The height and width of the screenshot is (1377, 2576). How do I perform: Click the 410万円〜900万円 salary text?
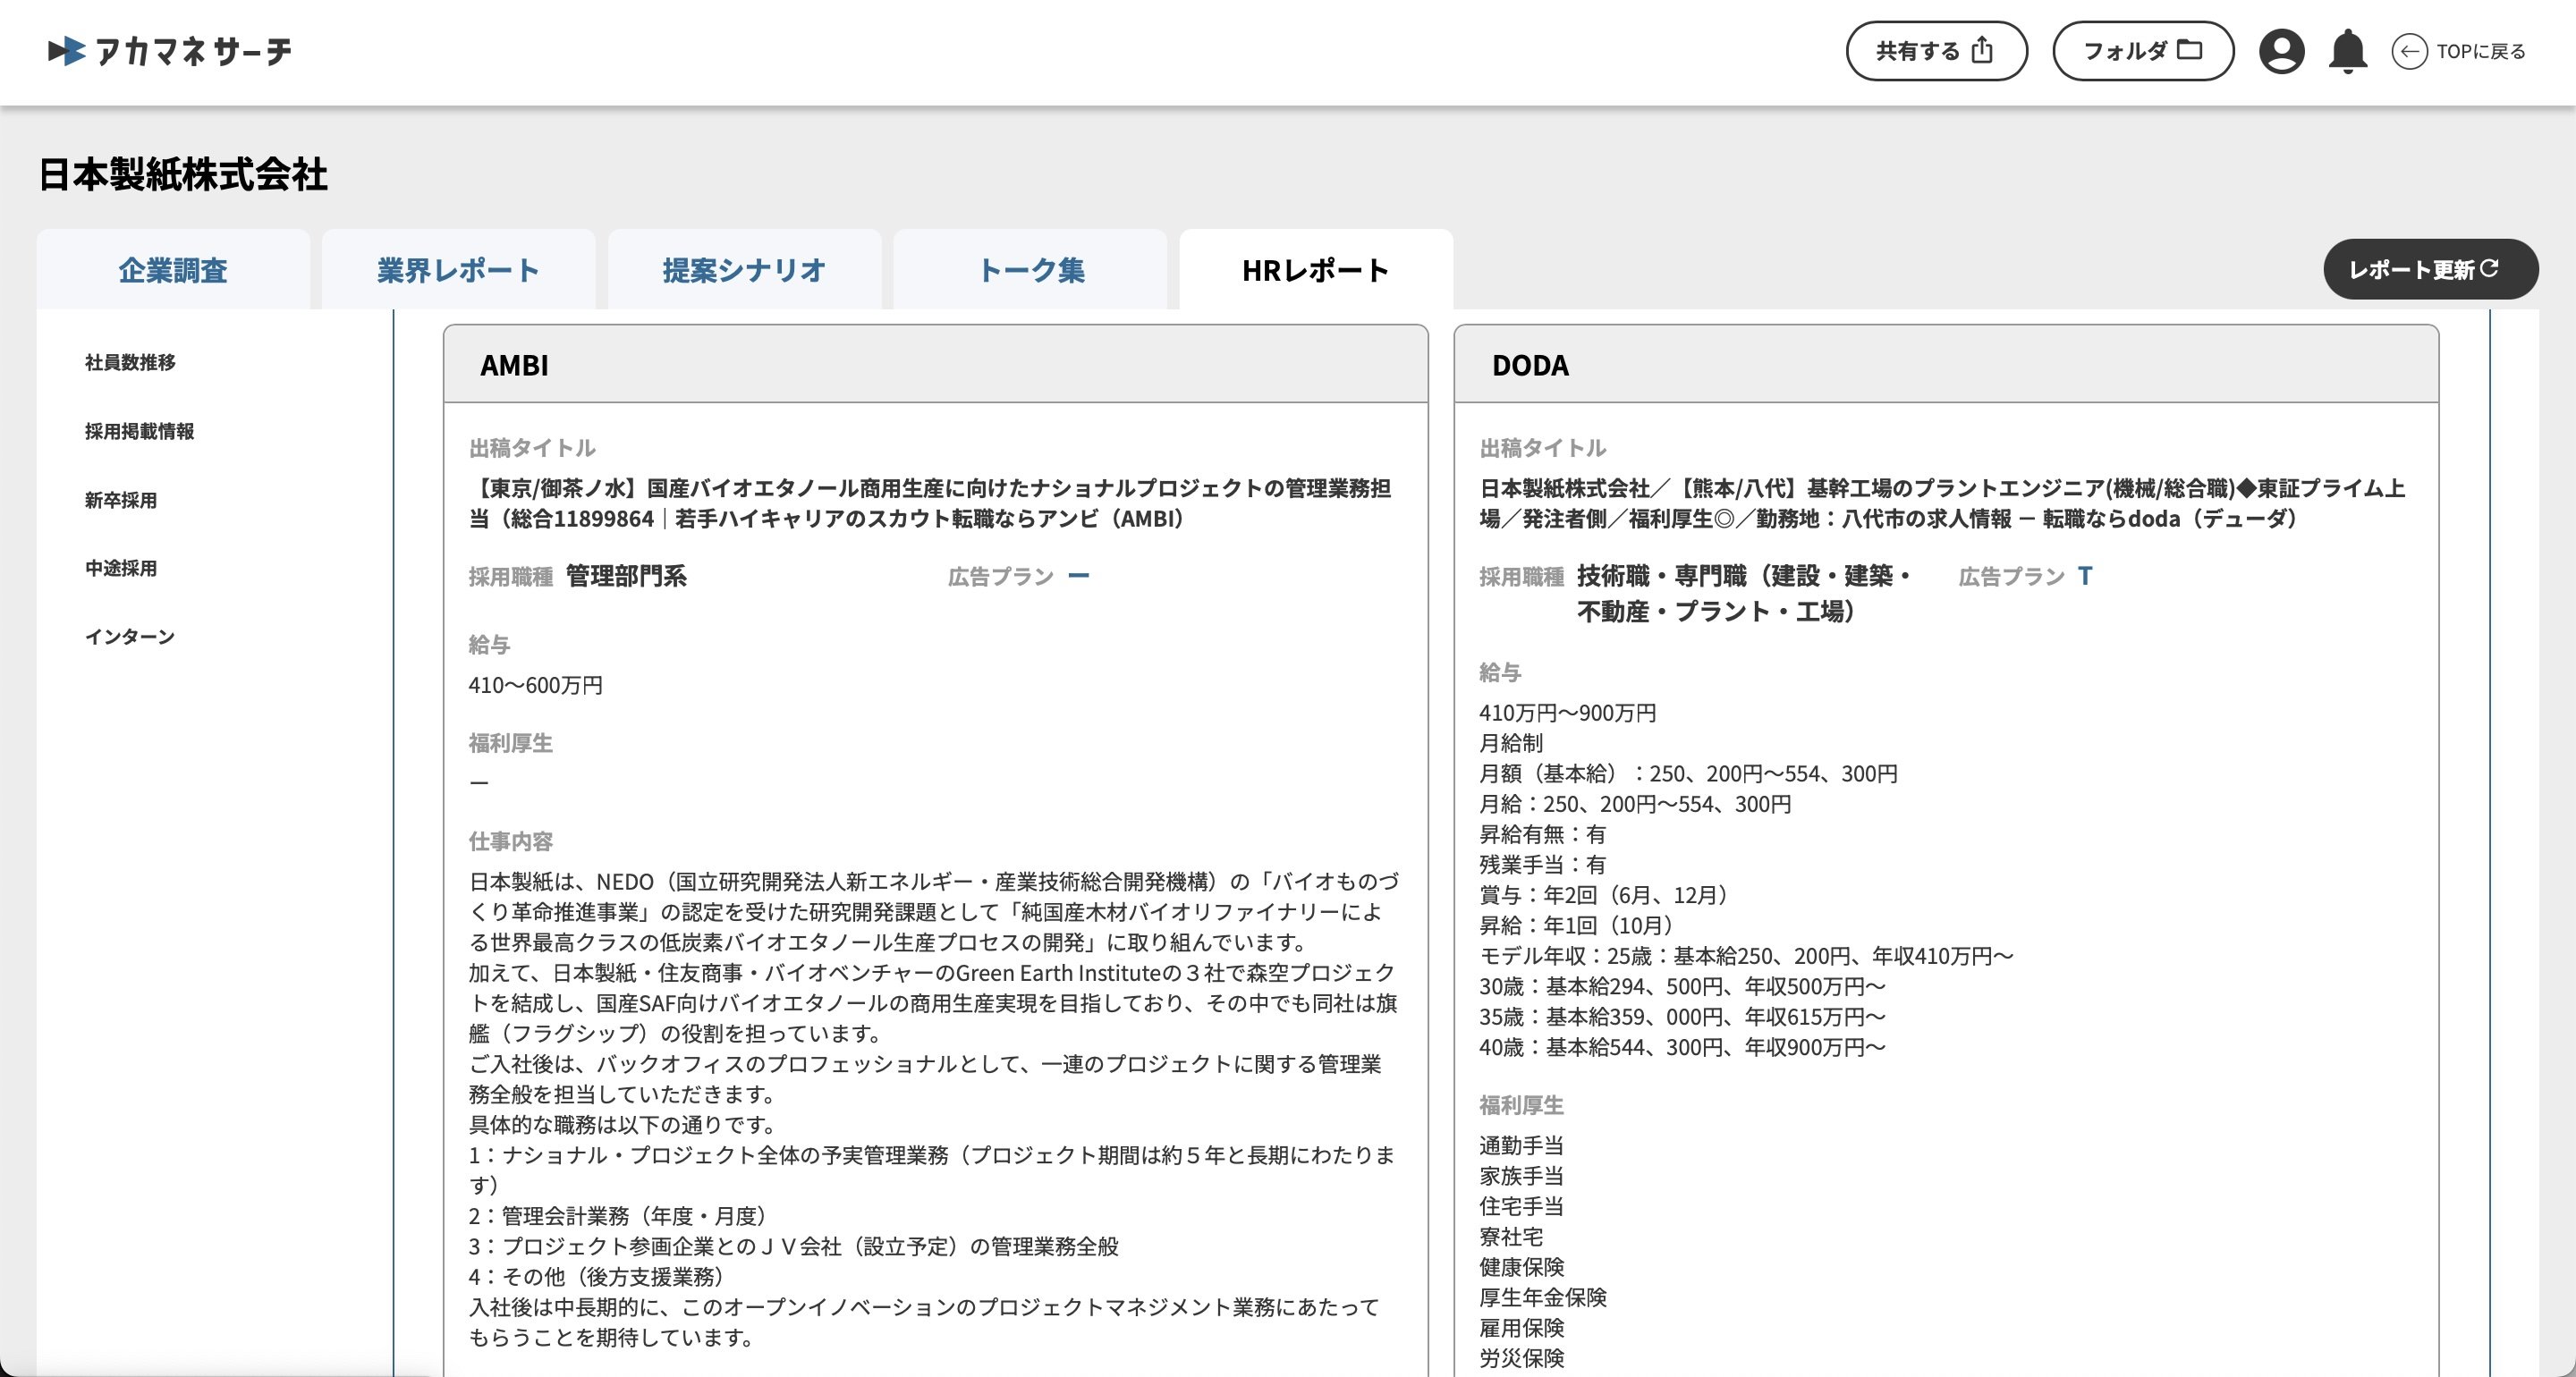coord(1567,713)
